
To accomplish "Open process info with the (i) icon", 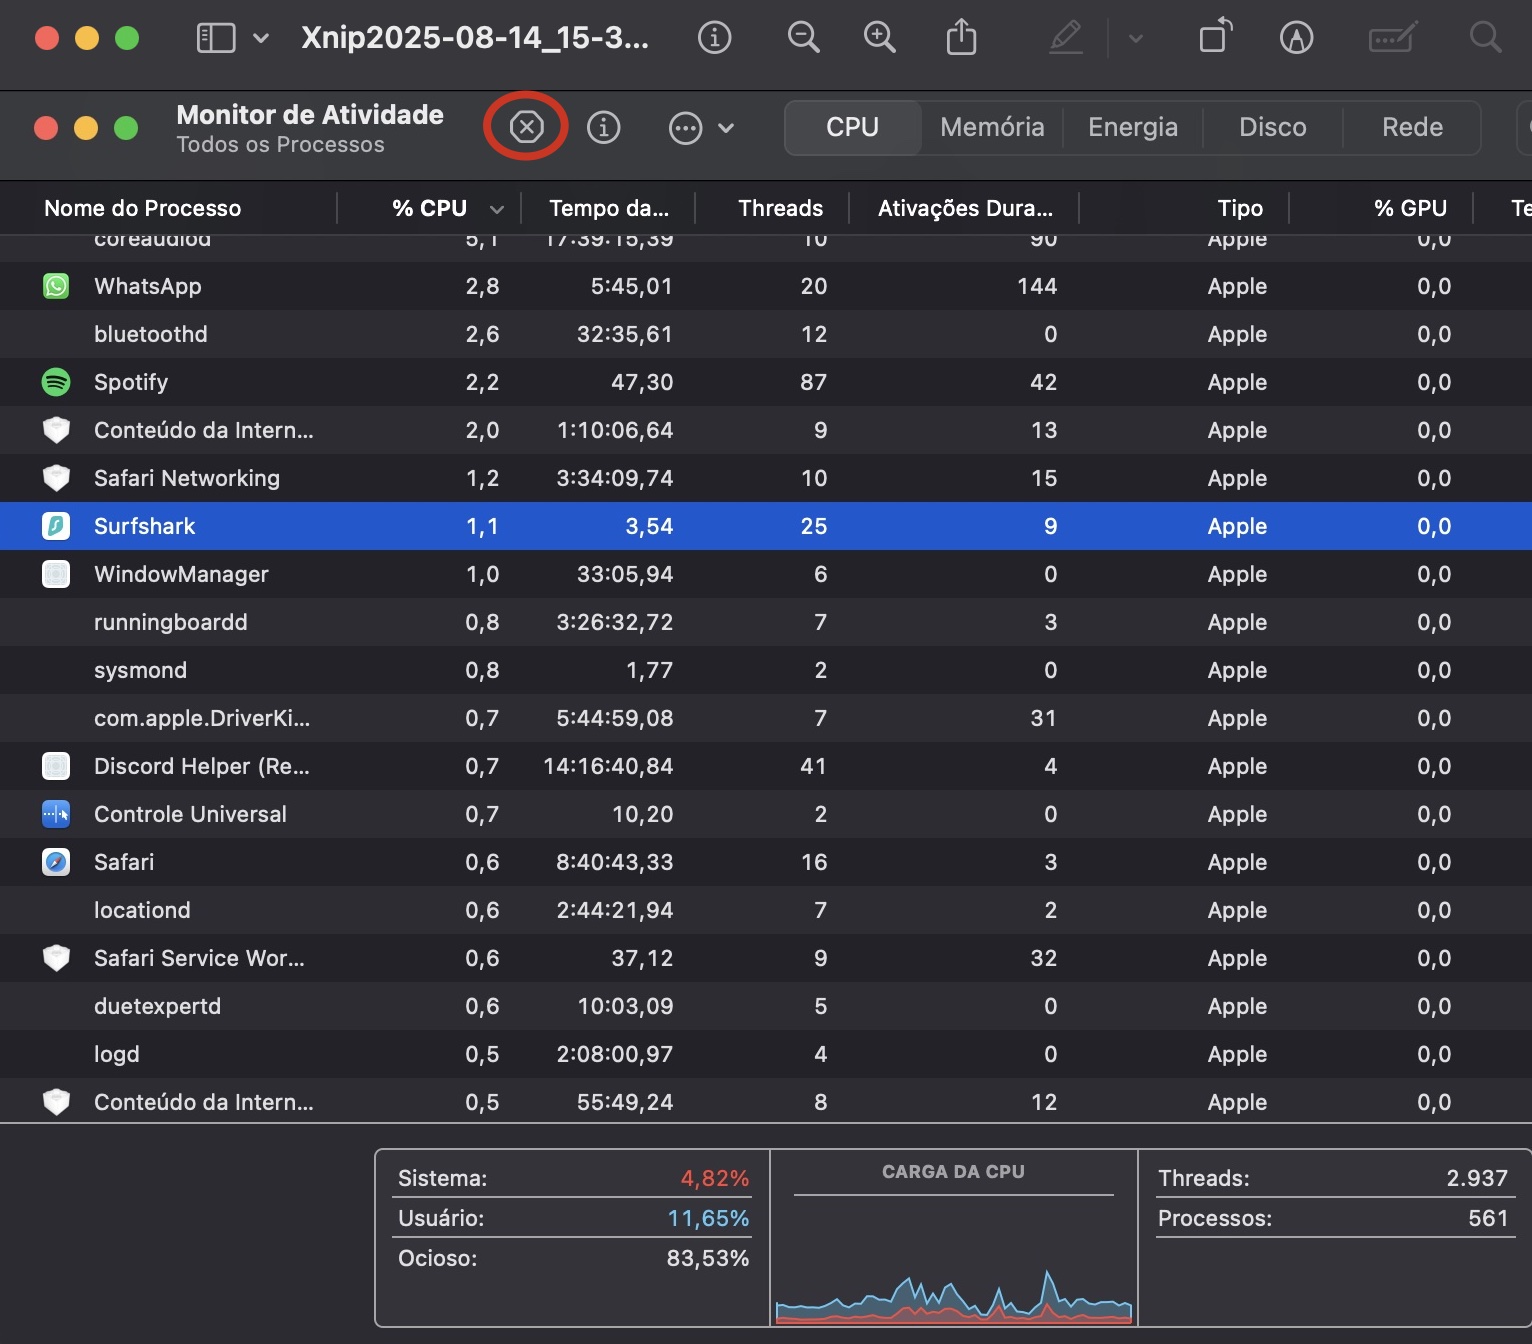I will click(604, 127).
